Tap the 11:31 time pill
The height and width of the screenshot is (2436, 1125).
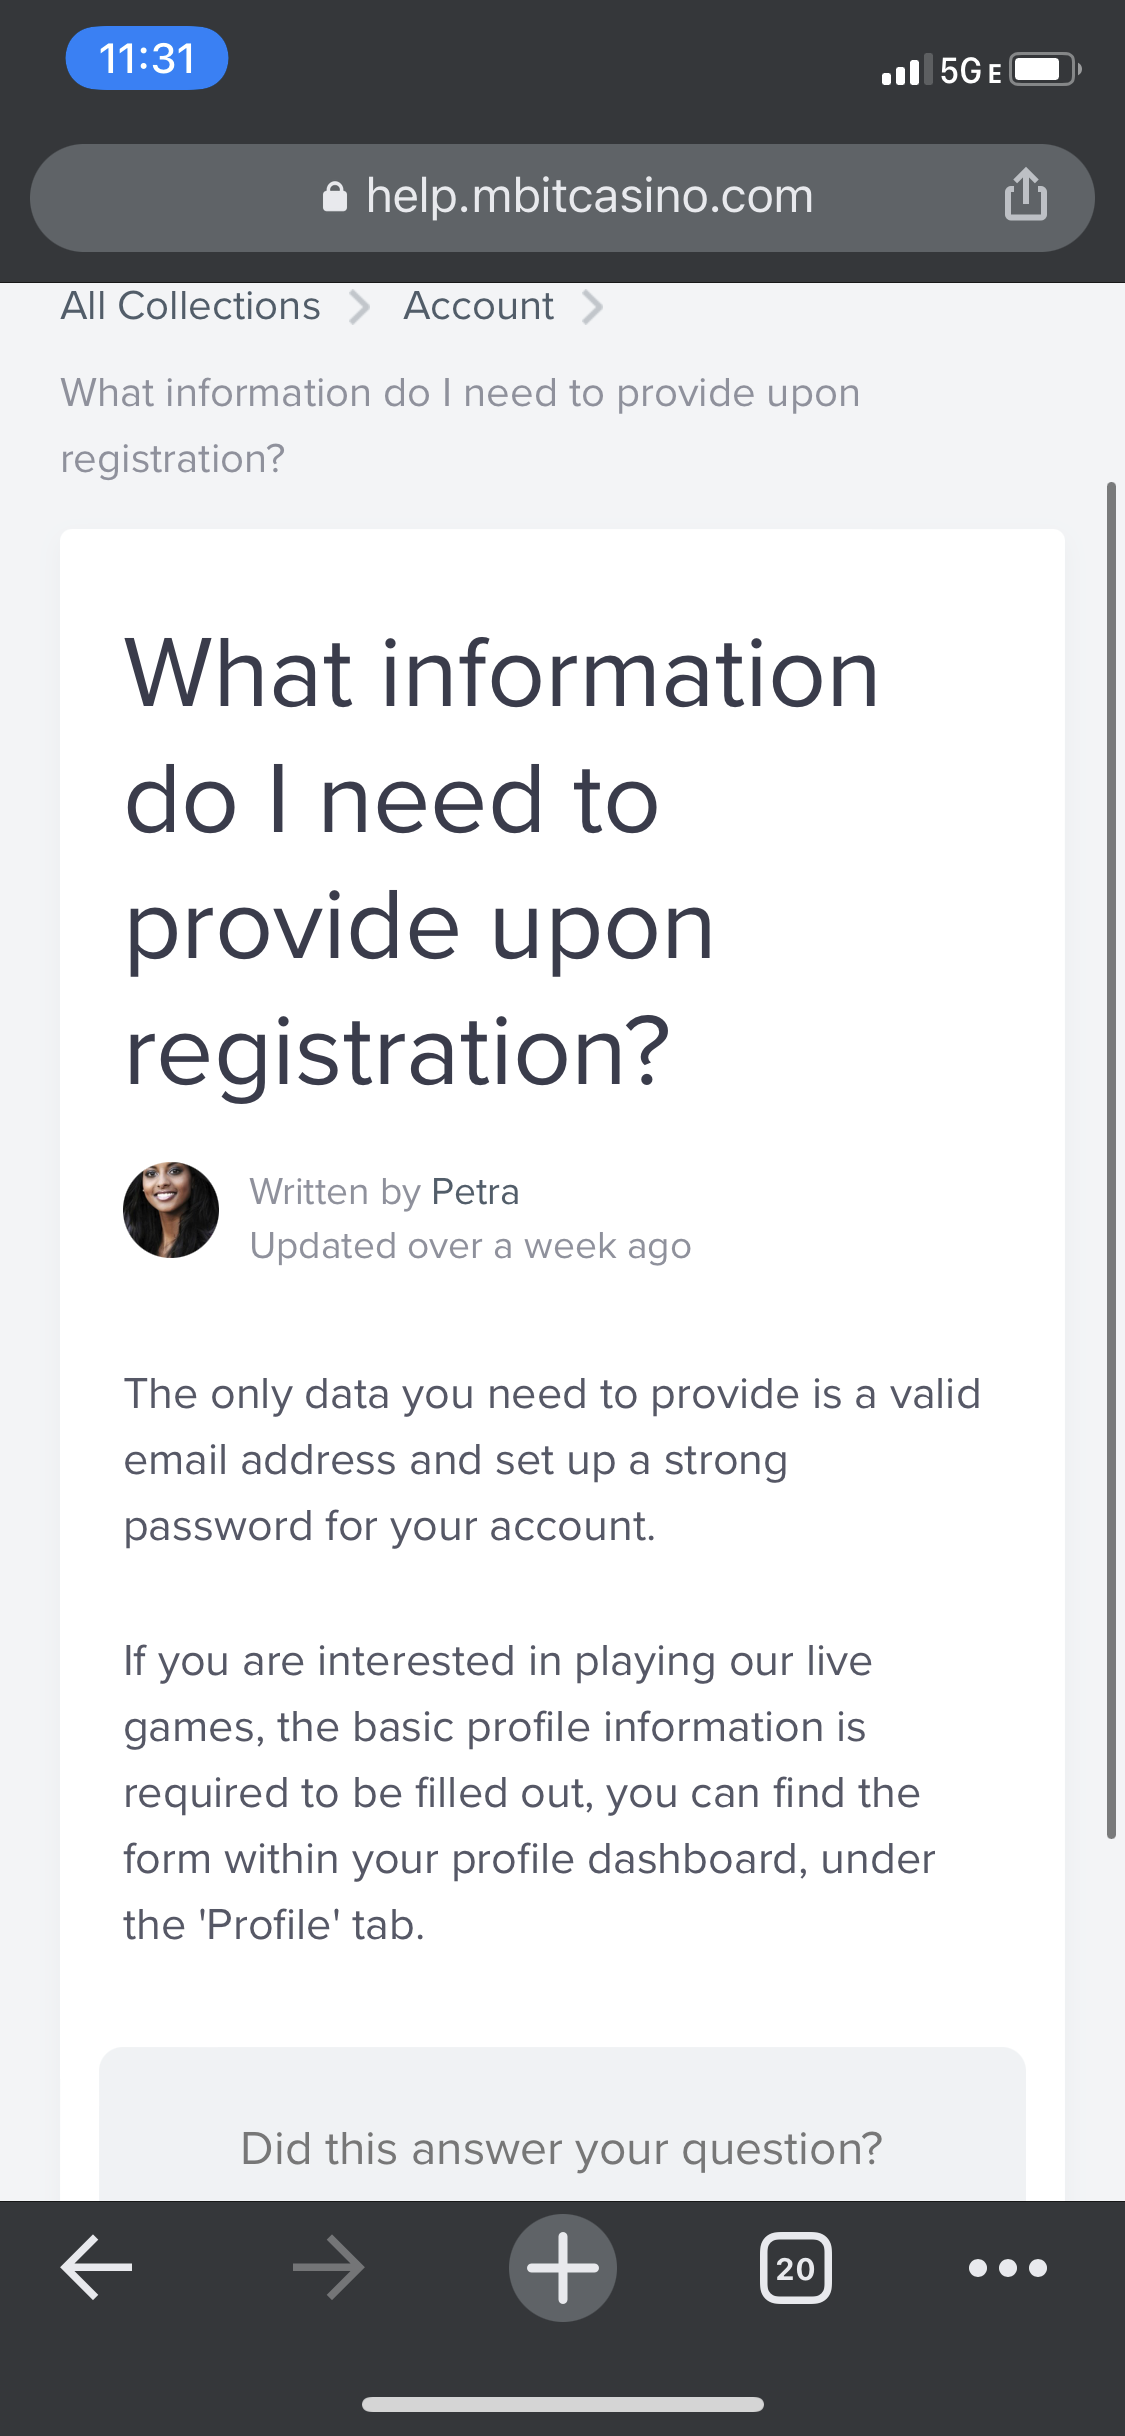[x=146, y=58]
